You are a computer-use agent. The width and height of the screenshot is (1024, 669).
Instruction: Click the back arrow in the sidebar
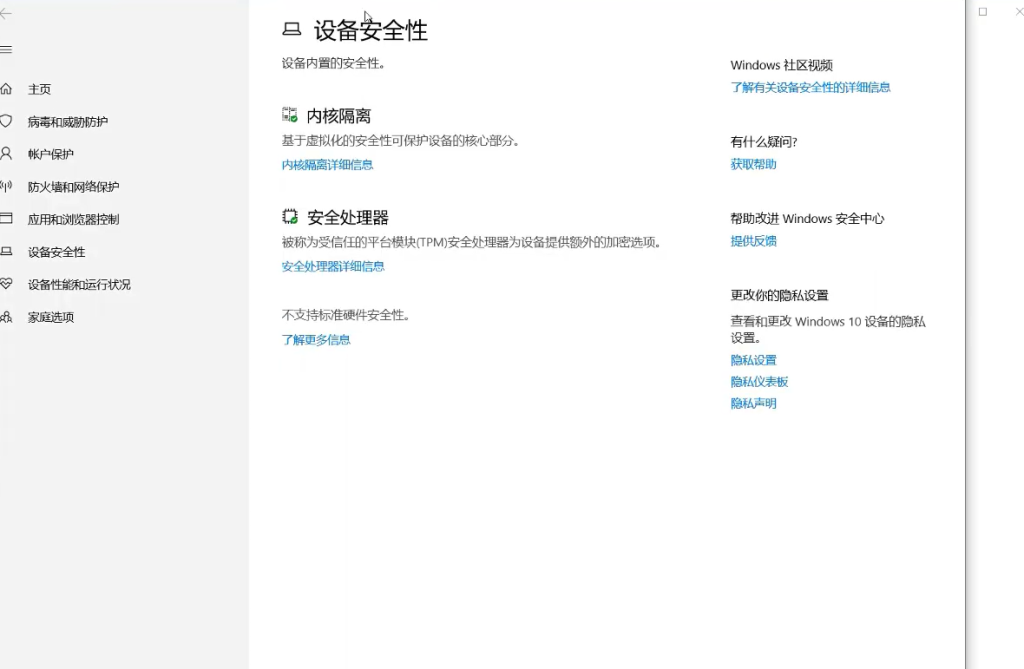point(6,14)
